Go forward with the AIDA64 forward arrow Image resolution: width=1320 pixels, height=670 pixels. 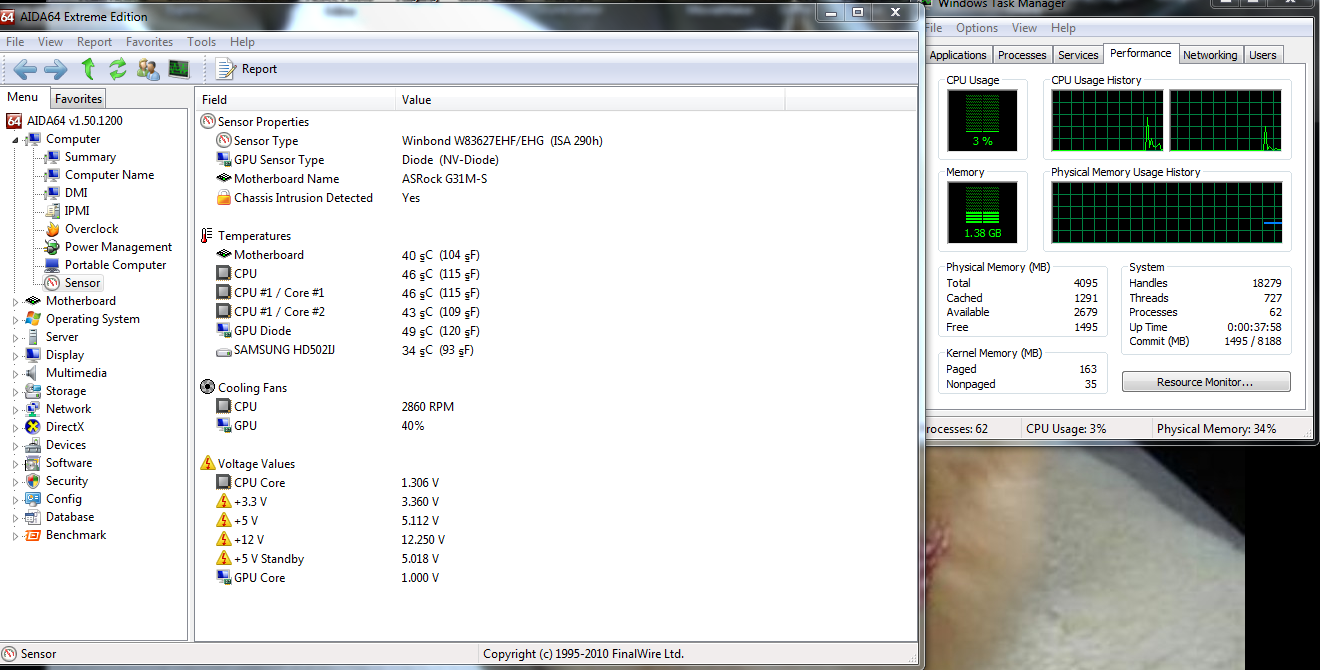56,69
